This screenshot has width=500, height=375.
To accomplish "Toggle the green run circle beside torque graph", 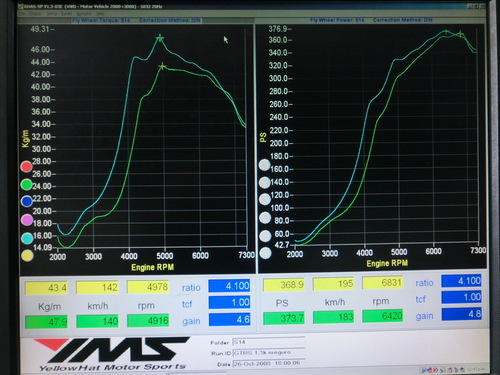I will tap(26, 184).
